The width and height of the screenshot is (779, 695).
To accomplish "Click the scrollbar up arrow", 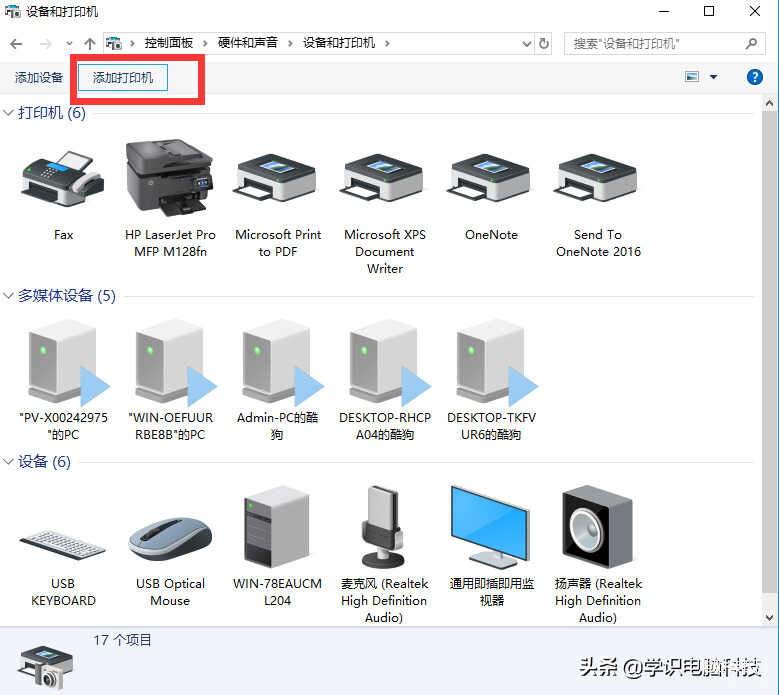I will pos(769,103).
